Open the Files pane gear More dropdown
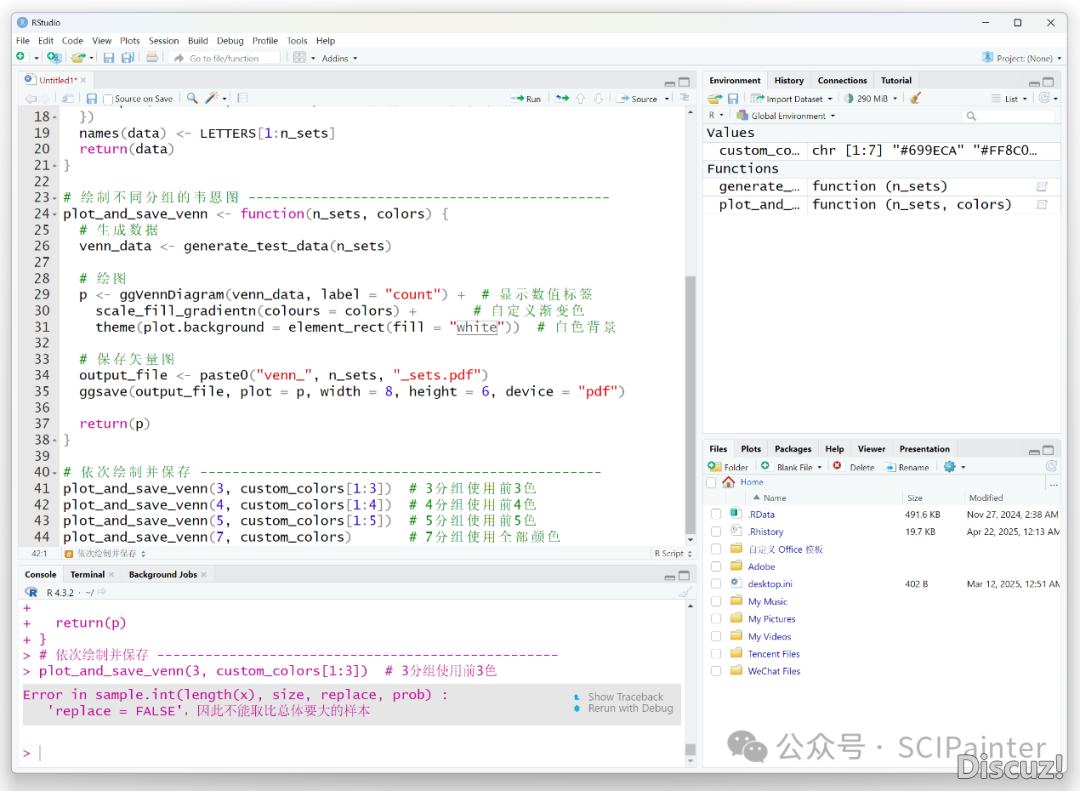This screenshot has width=1080, height=791. tap(955, 466)
